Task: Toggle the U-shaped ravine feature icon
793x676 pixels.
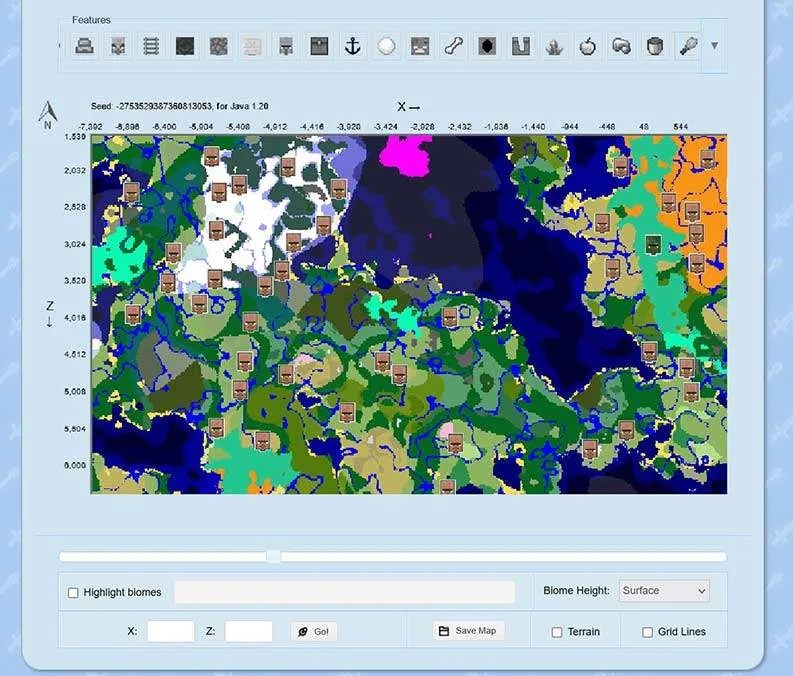Action: tap(520, 46)
